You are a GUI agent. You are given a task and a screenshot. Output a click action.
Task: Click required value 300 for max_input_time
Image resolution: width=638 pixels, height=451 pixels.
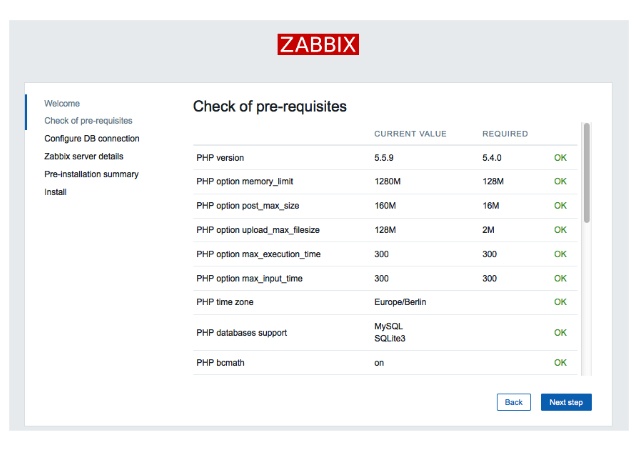pos(489,279)
